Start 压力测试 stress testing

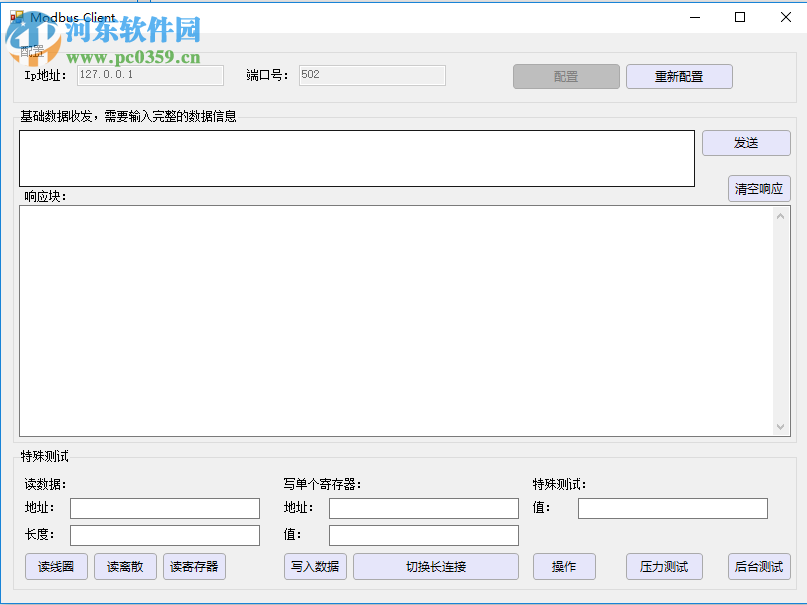pos(663,566)
